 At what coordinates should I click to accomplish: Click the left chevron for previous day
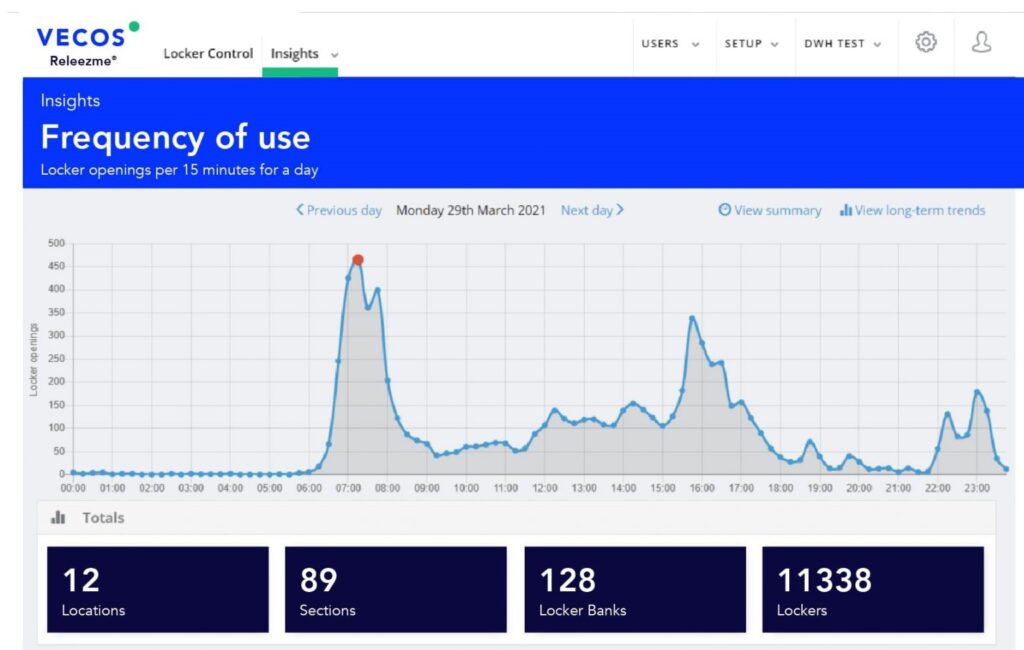(300, 210)
